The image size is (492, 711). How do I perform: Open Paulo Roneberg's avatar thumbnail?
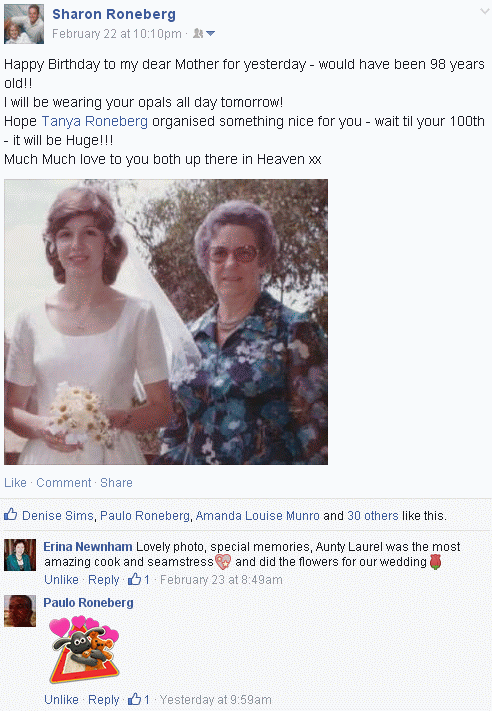[20, 611]
